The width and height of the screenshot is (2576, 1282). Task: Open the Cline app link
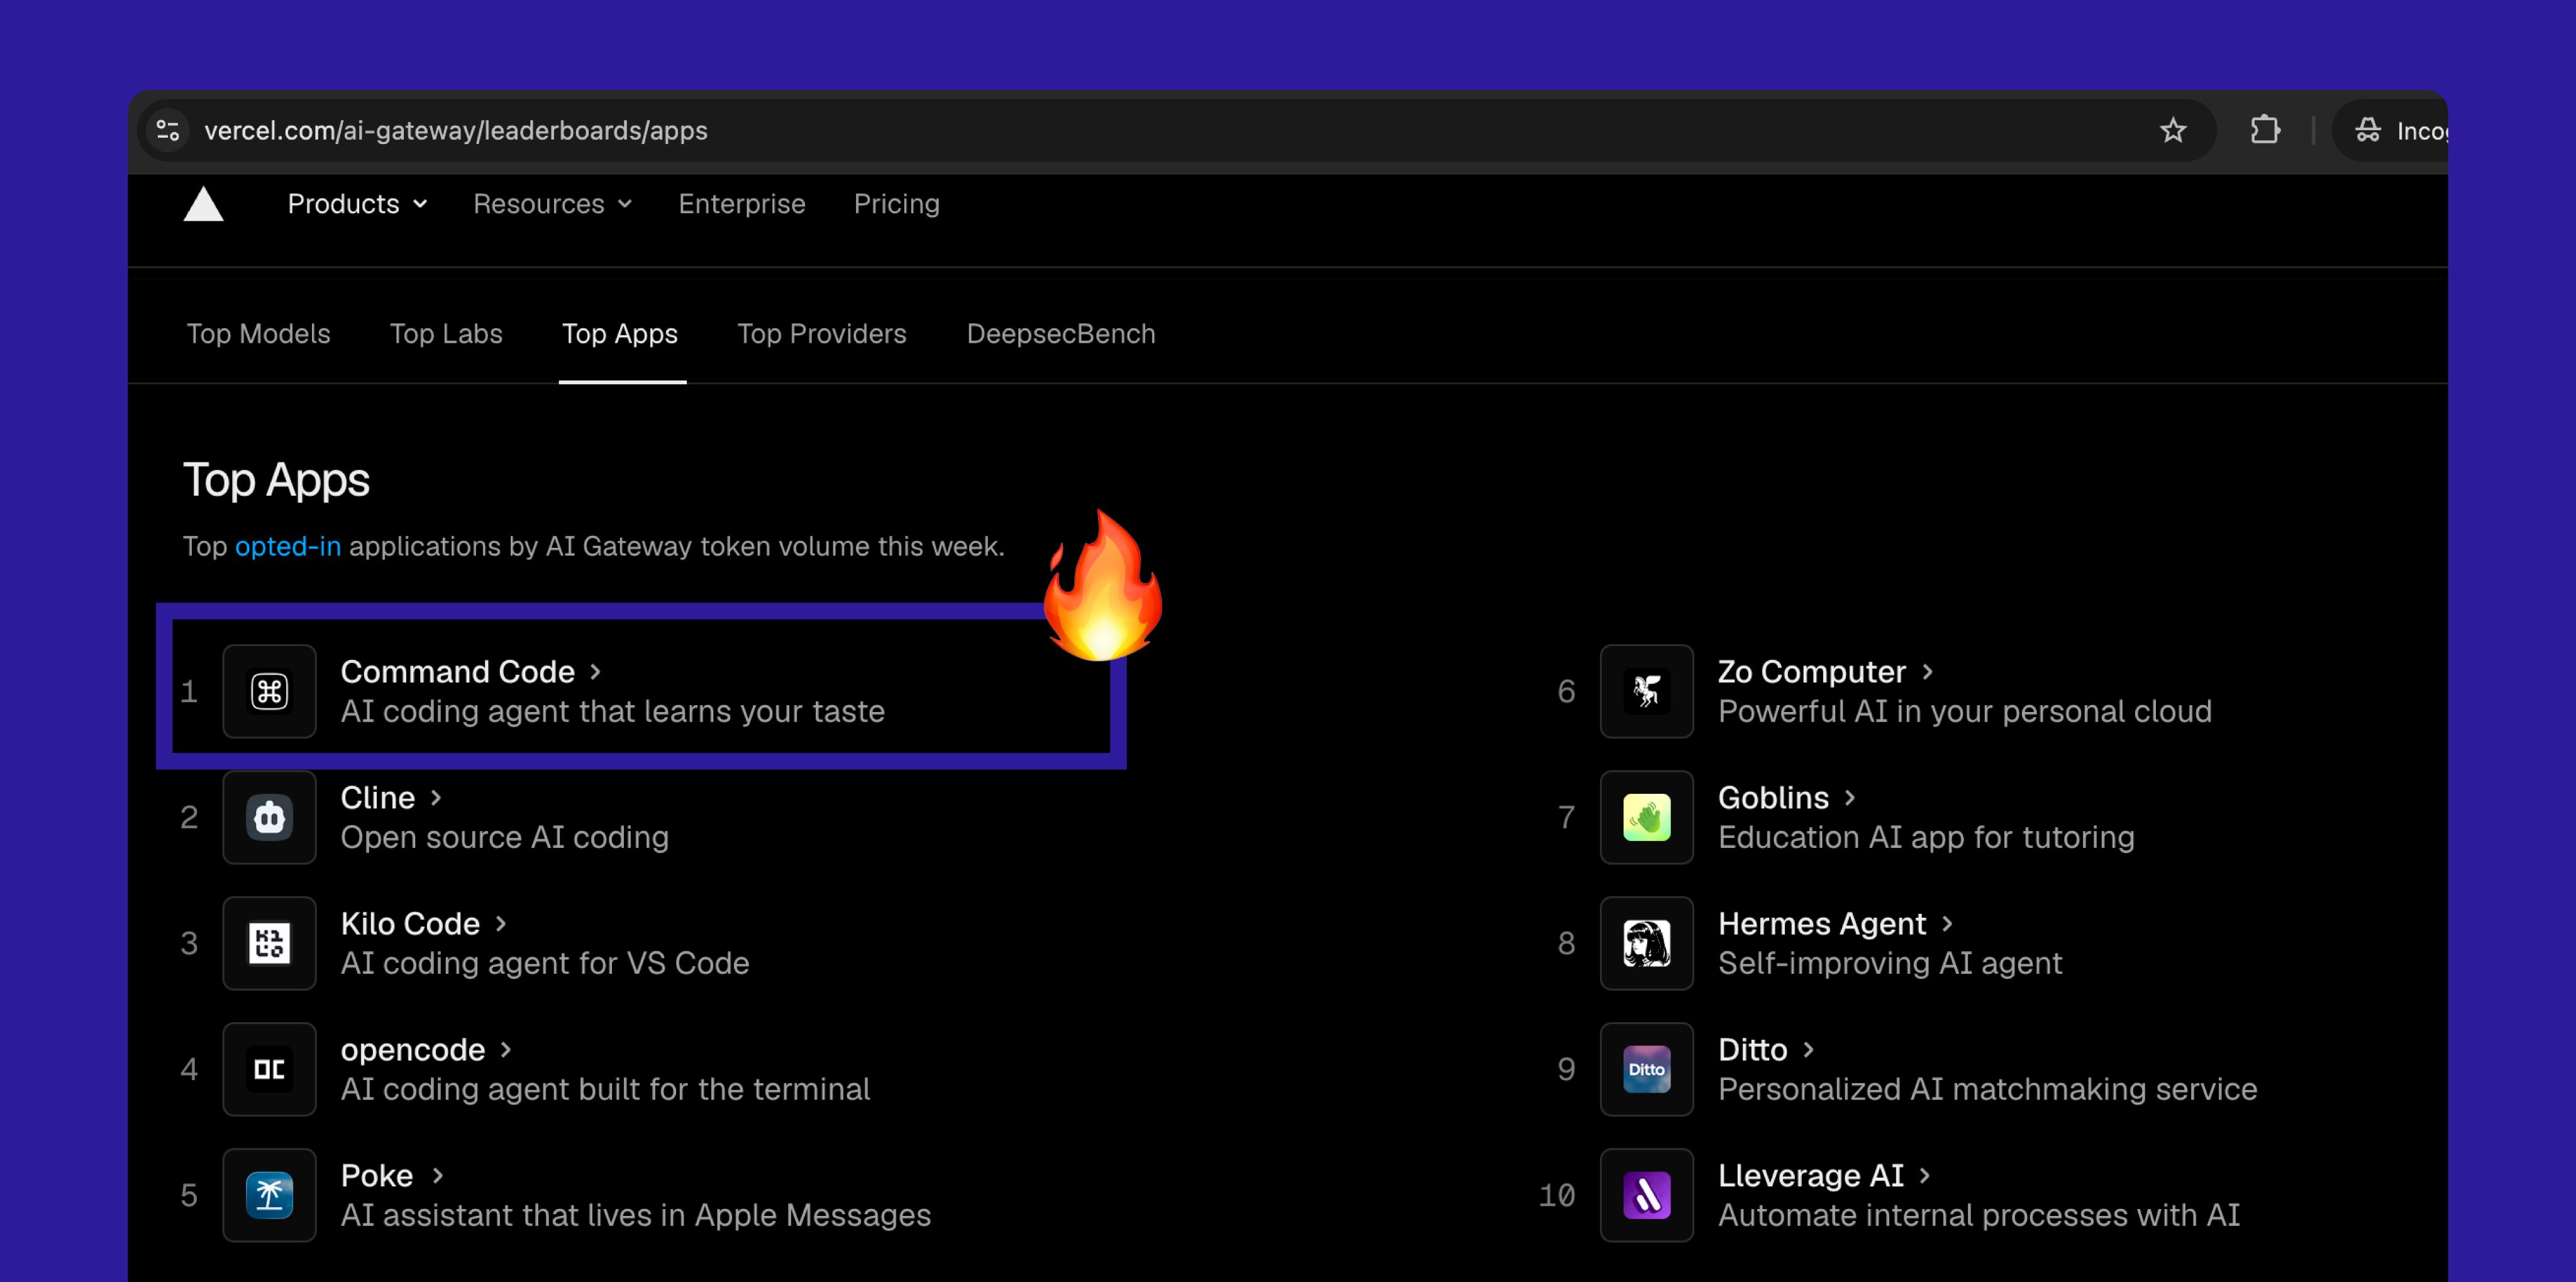pos(378,798)
